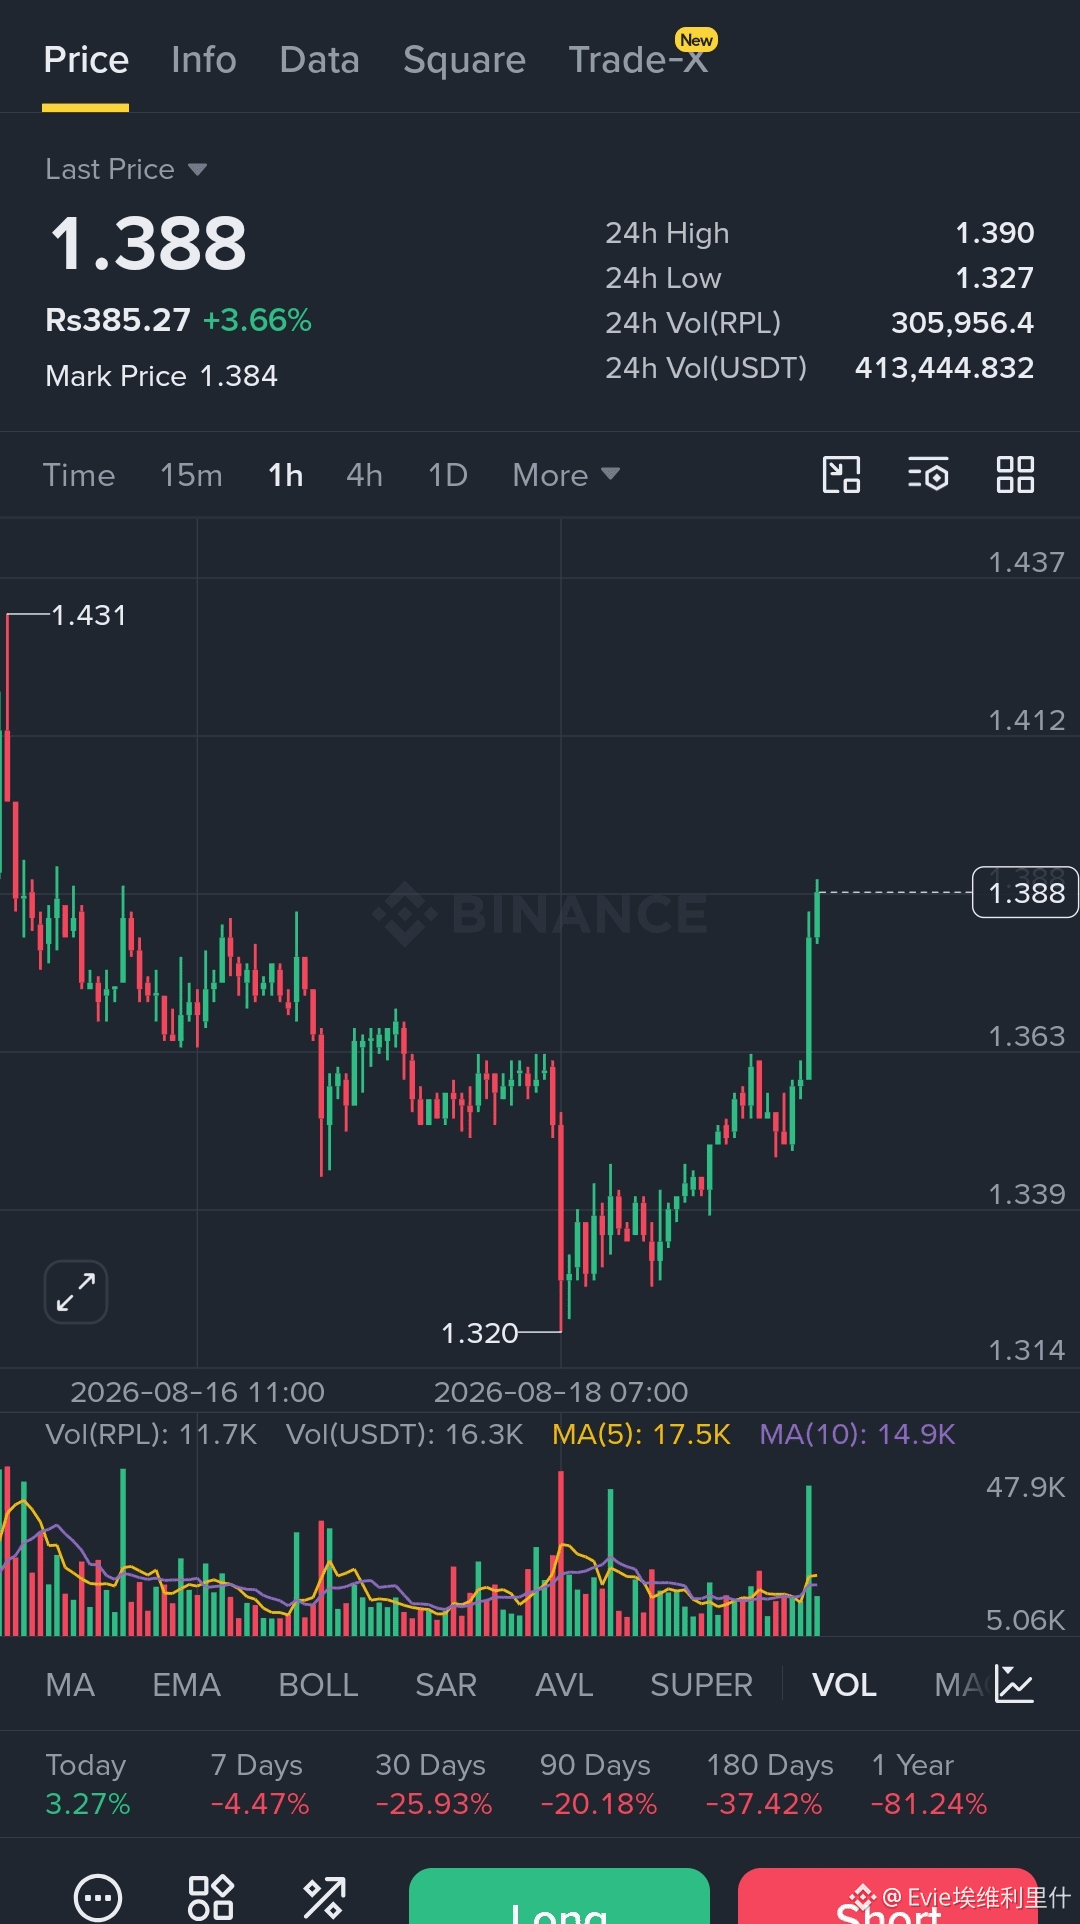Image resolution: width=1080 pixels, height=1924 pixels.
Task: Expand the More timeframes dropdown
Action: pyautogui.click(x=566, y=475)
